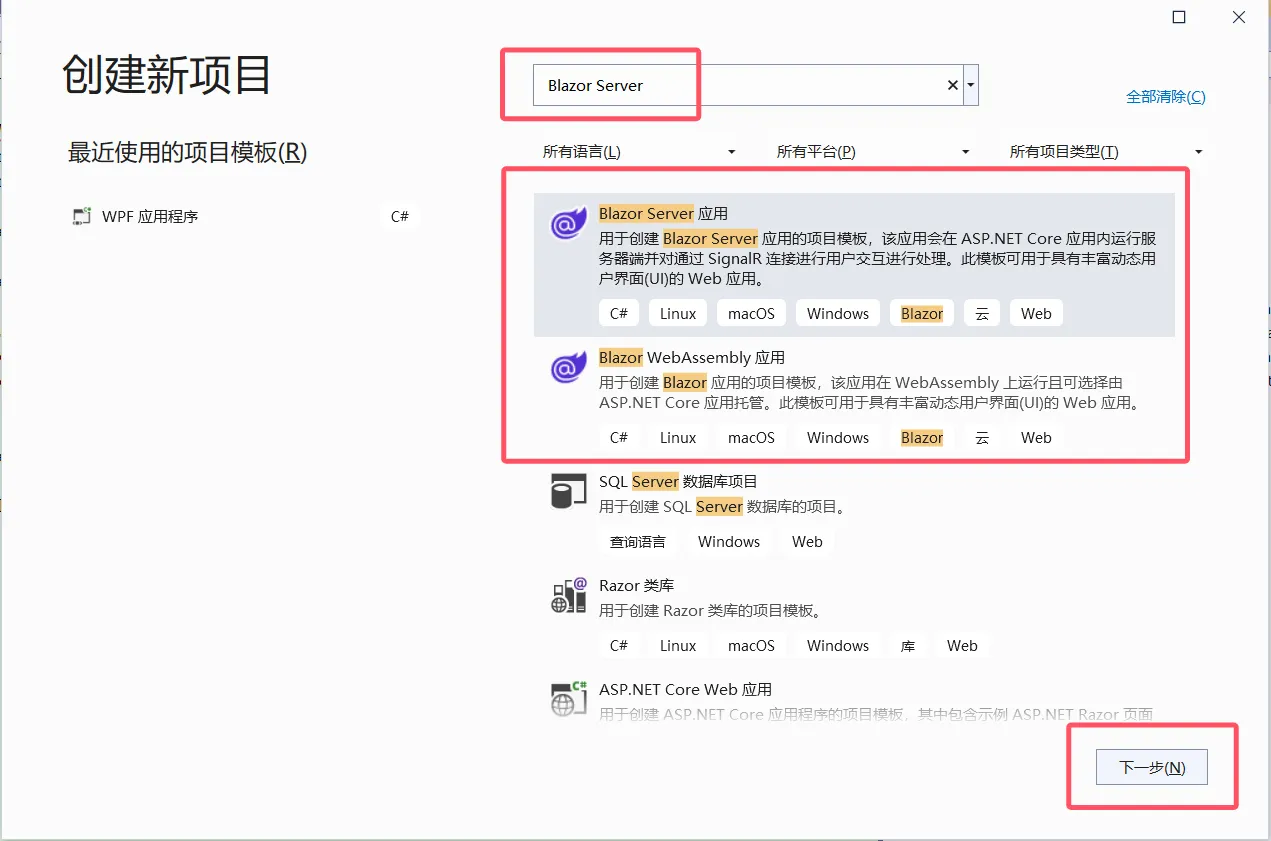Click the ASP.NET Core Web app icon
The width and height of the screenshot is (1271, 841).
(x=569, y=699)
